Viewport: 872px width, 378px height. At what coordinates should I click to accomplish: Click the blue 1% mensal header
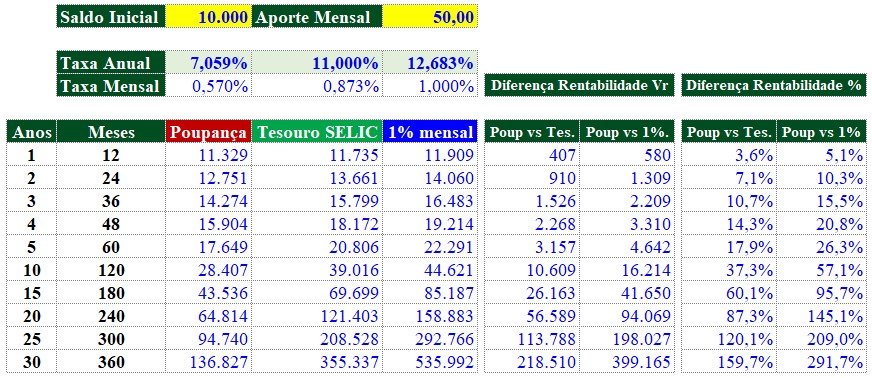(x=429, y=132)
